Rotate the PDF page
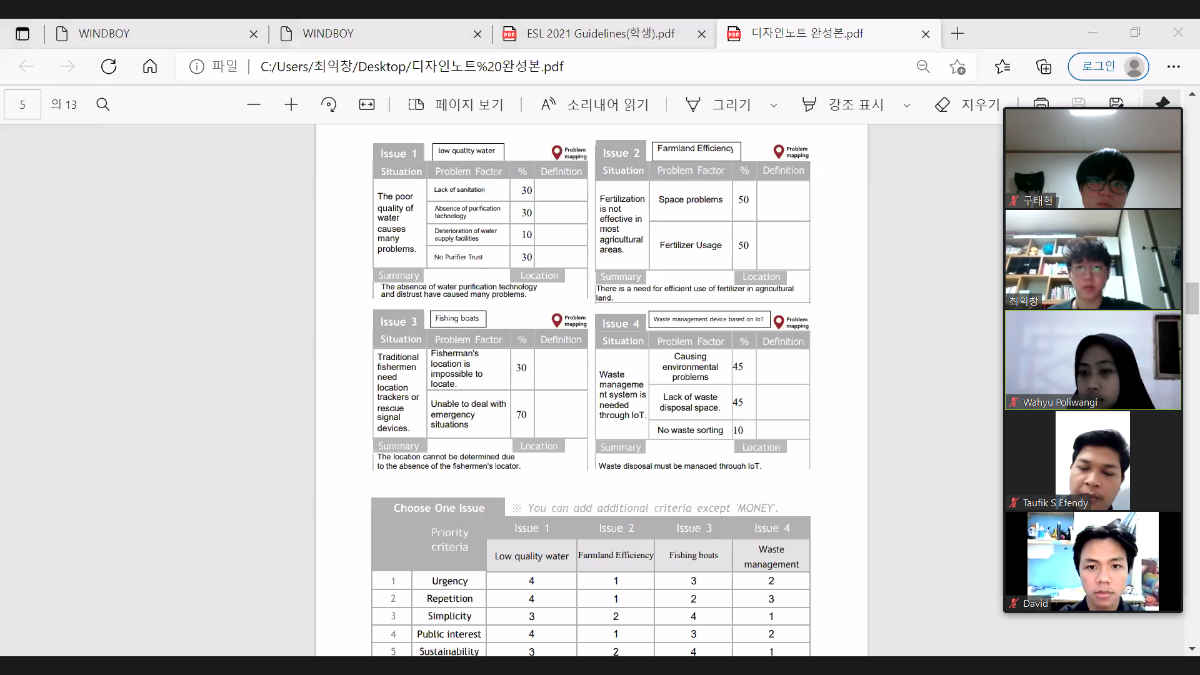Viewport: 1200px width, 675px height. 329,104
